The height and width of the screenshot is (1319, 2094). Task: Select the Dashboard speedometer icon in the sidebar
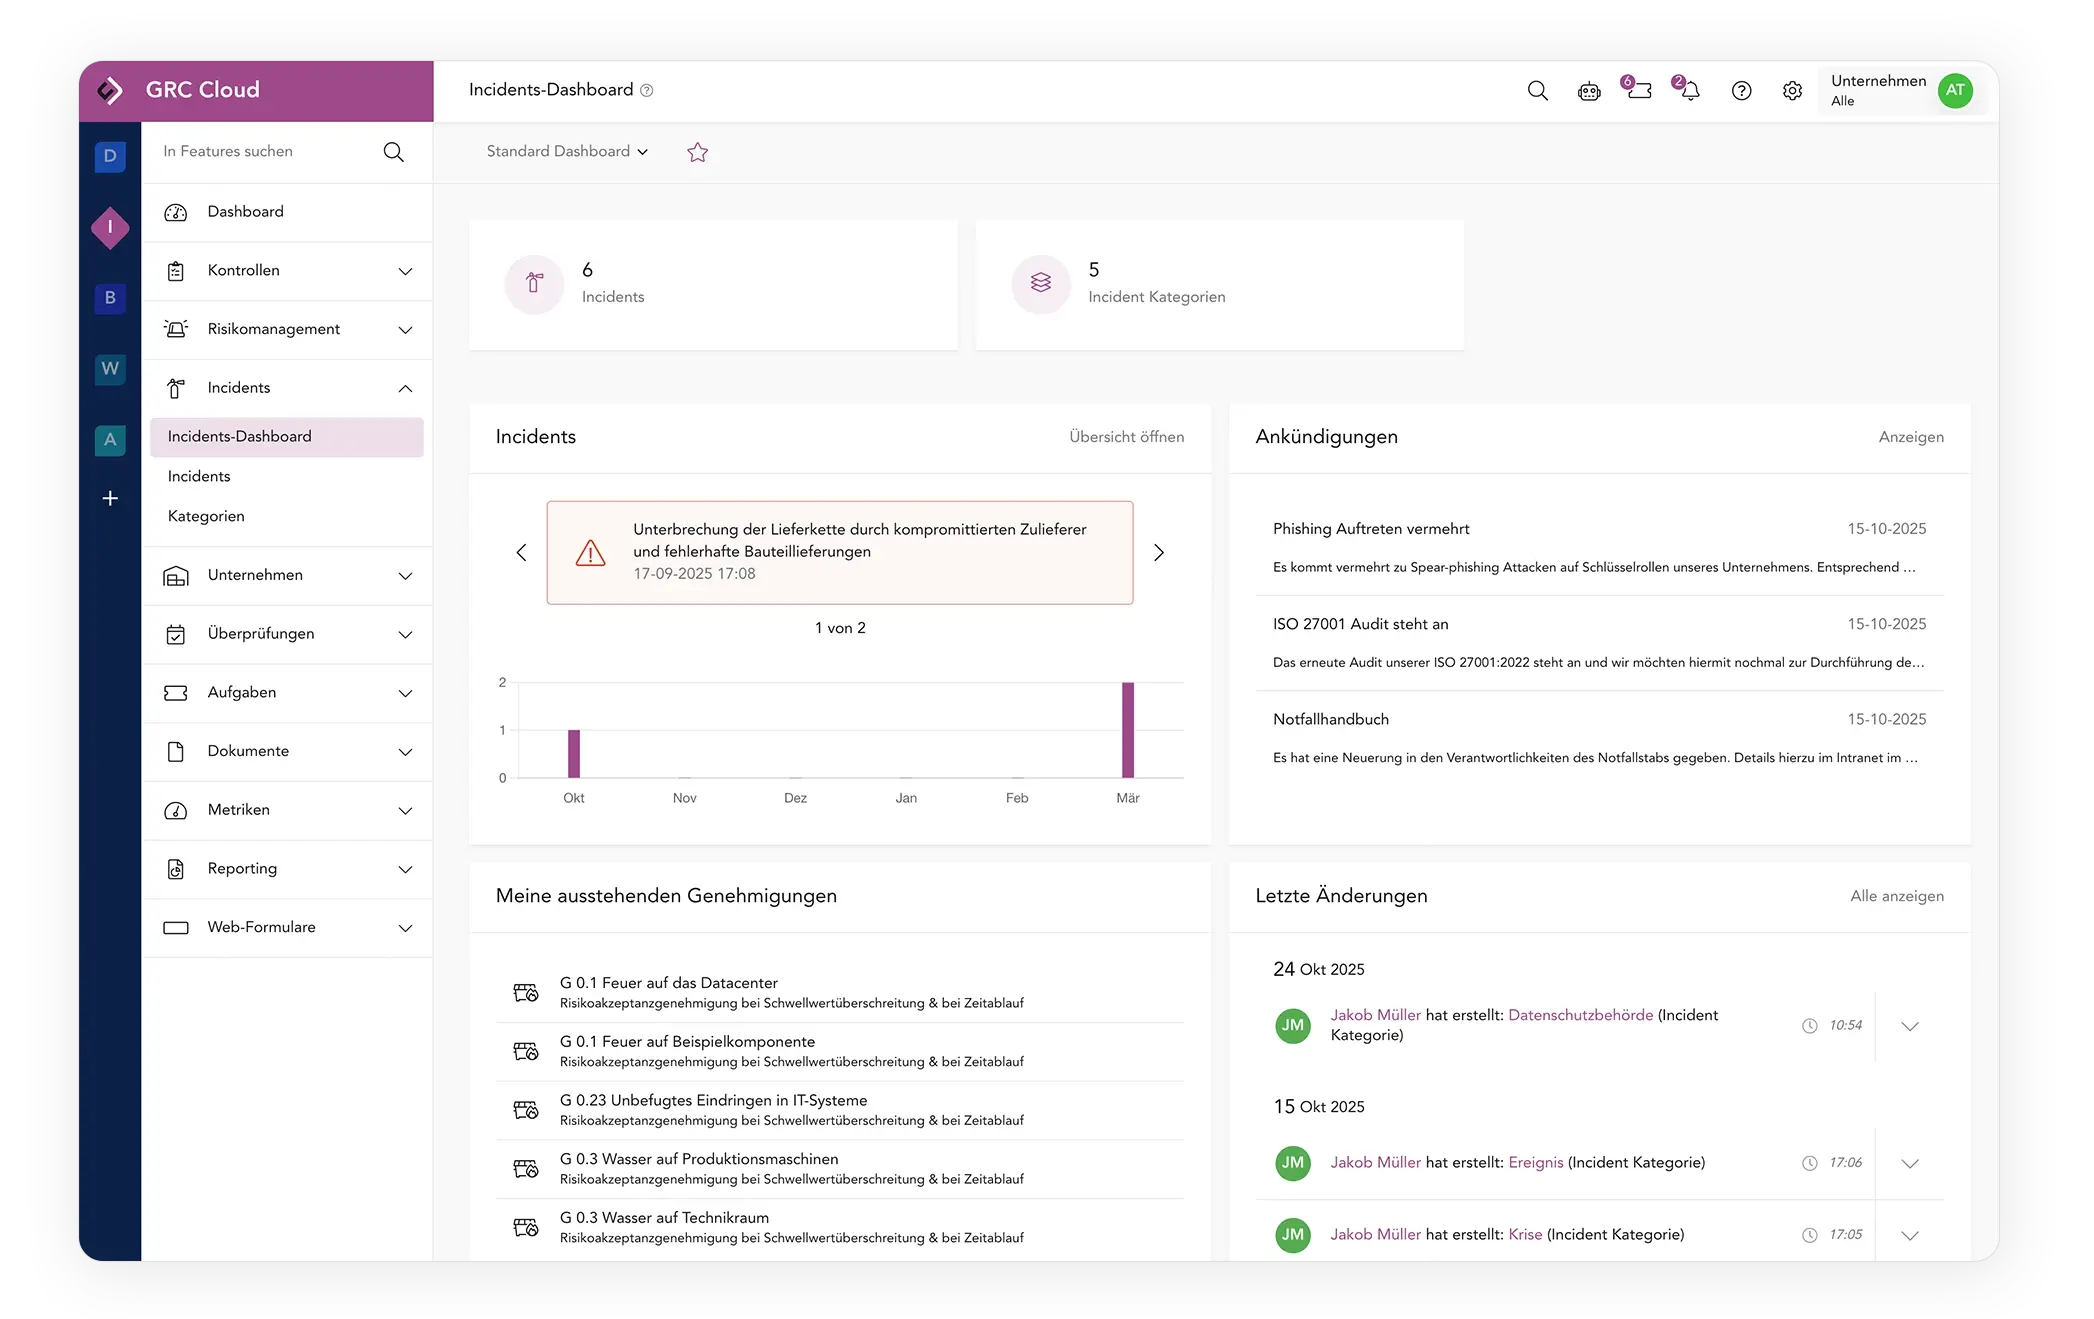176,211
